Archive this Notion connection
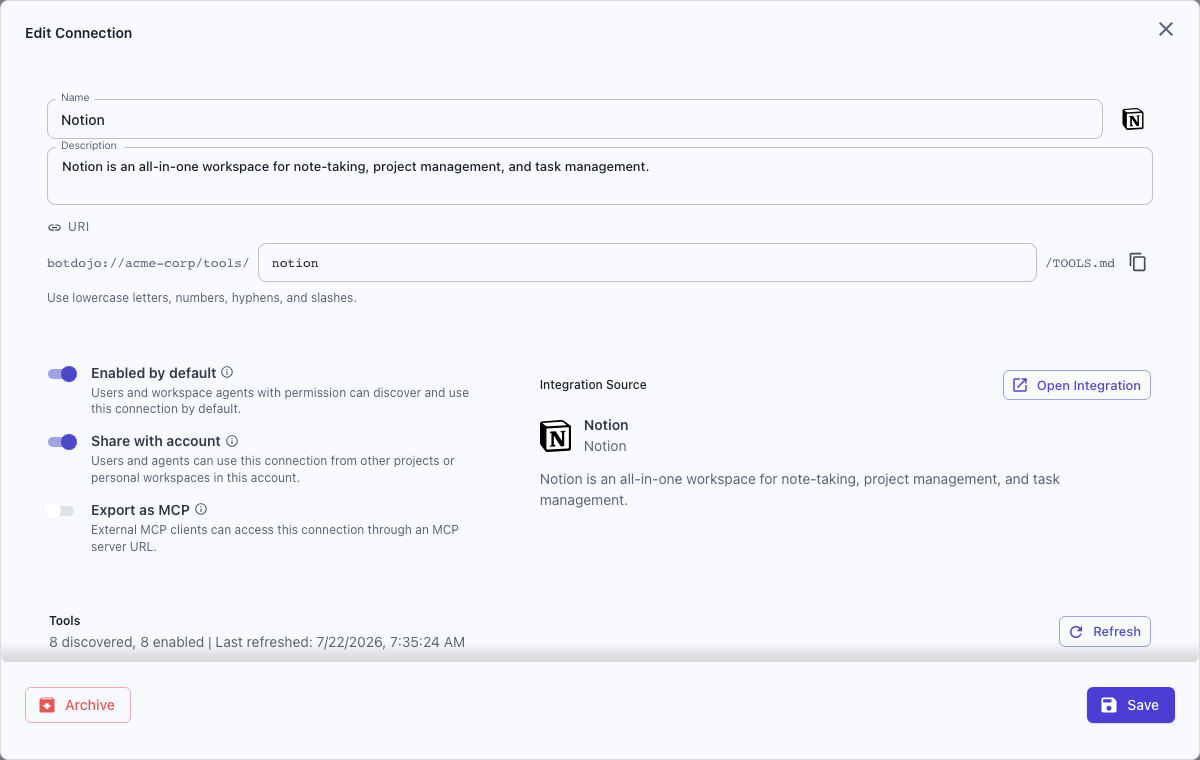The image size is (1200, 760). [x=78, y=705]
